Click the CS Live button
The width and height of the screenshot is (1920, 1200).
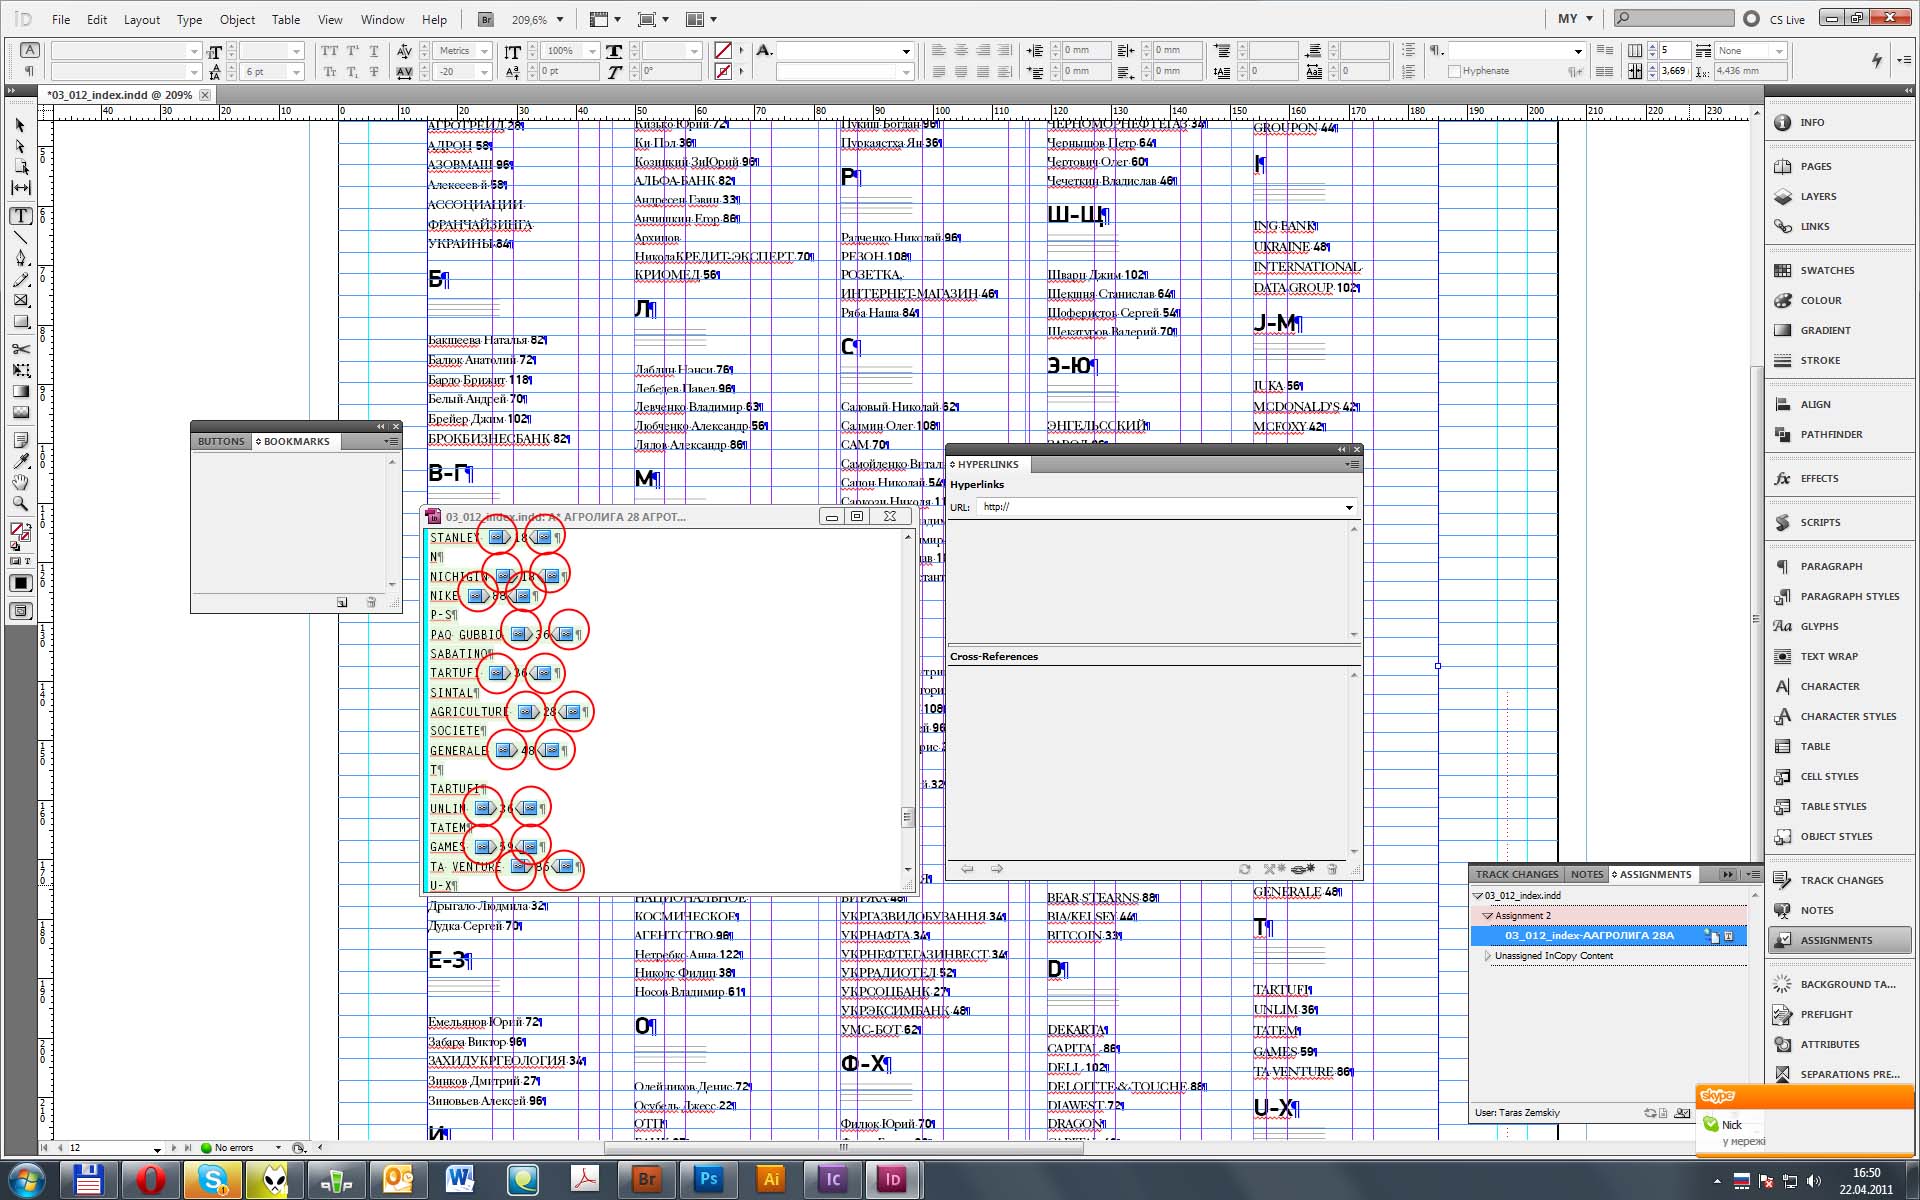click(x=1787, y=19)
